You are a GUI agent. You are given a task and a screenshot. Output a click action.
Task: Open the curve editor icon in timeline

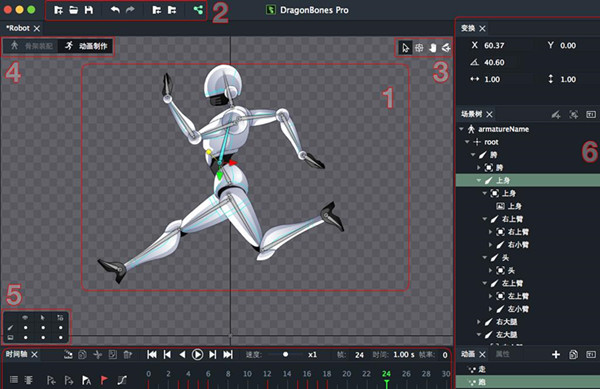point(122,380)
